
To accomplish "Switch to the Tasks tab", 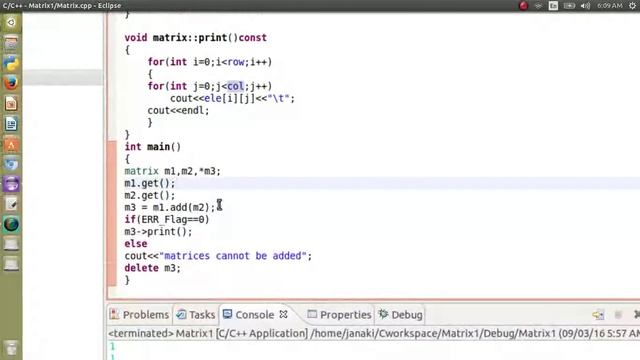I will (x=196, y=315).
